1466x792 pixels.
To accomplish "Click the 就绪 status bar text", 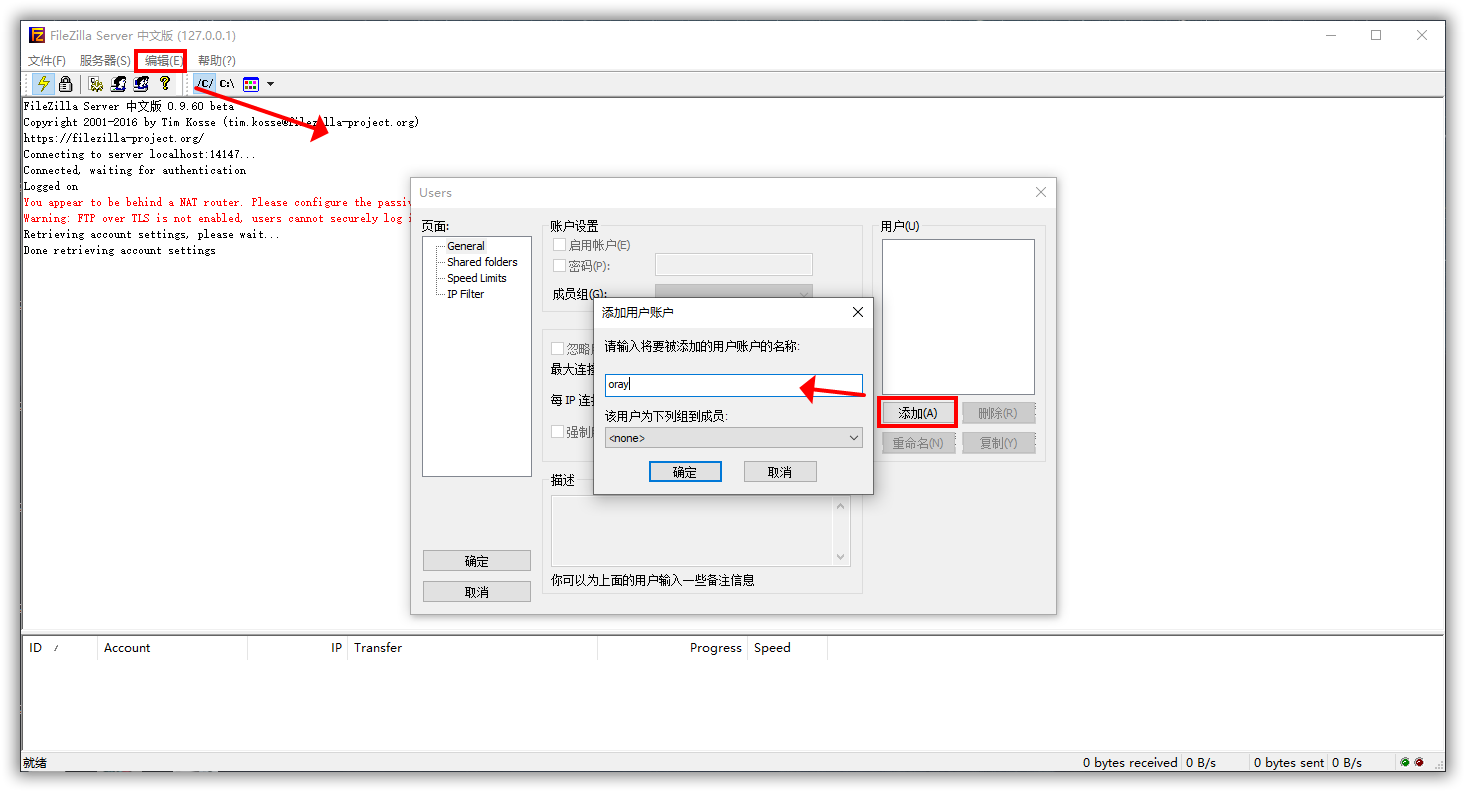I will pyautogui.click(x=35, y=763).
